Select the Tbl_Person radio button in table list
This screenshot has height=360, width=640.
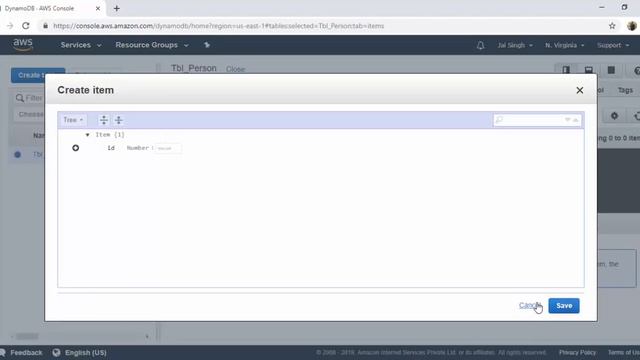coord(18,154)
